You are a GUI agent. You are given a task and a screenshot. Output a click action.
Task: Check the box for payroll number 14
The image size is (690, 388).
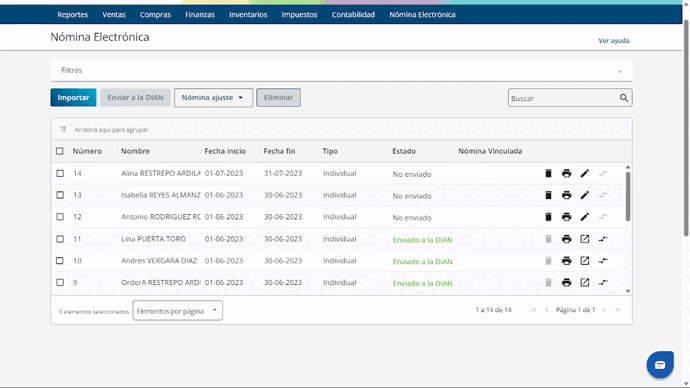[60, 173]
